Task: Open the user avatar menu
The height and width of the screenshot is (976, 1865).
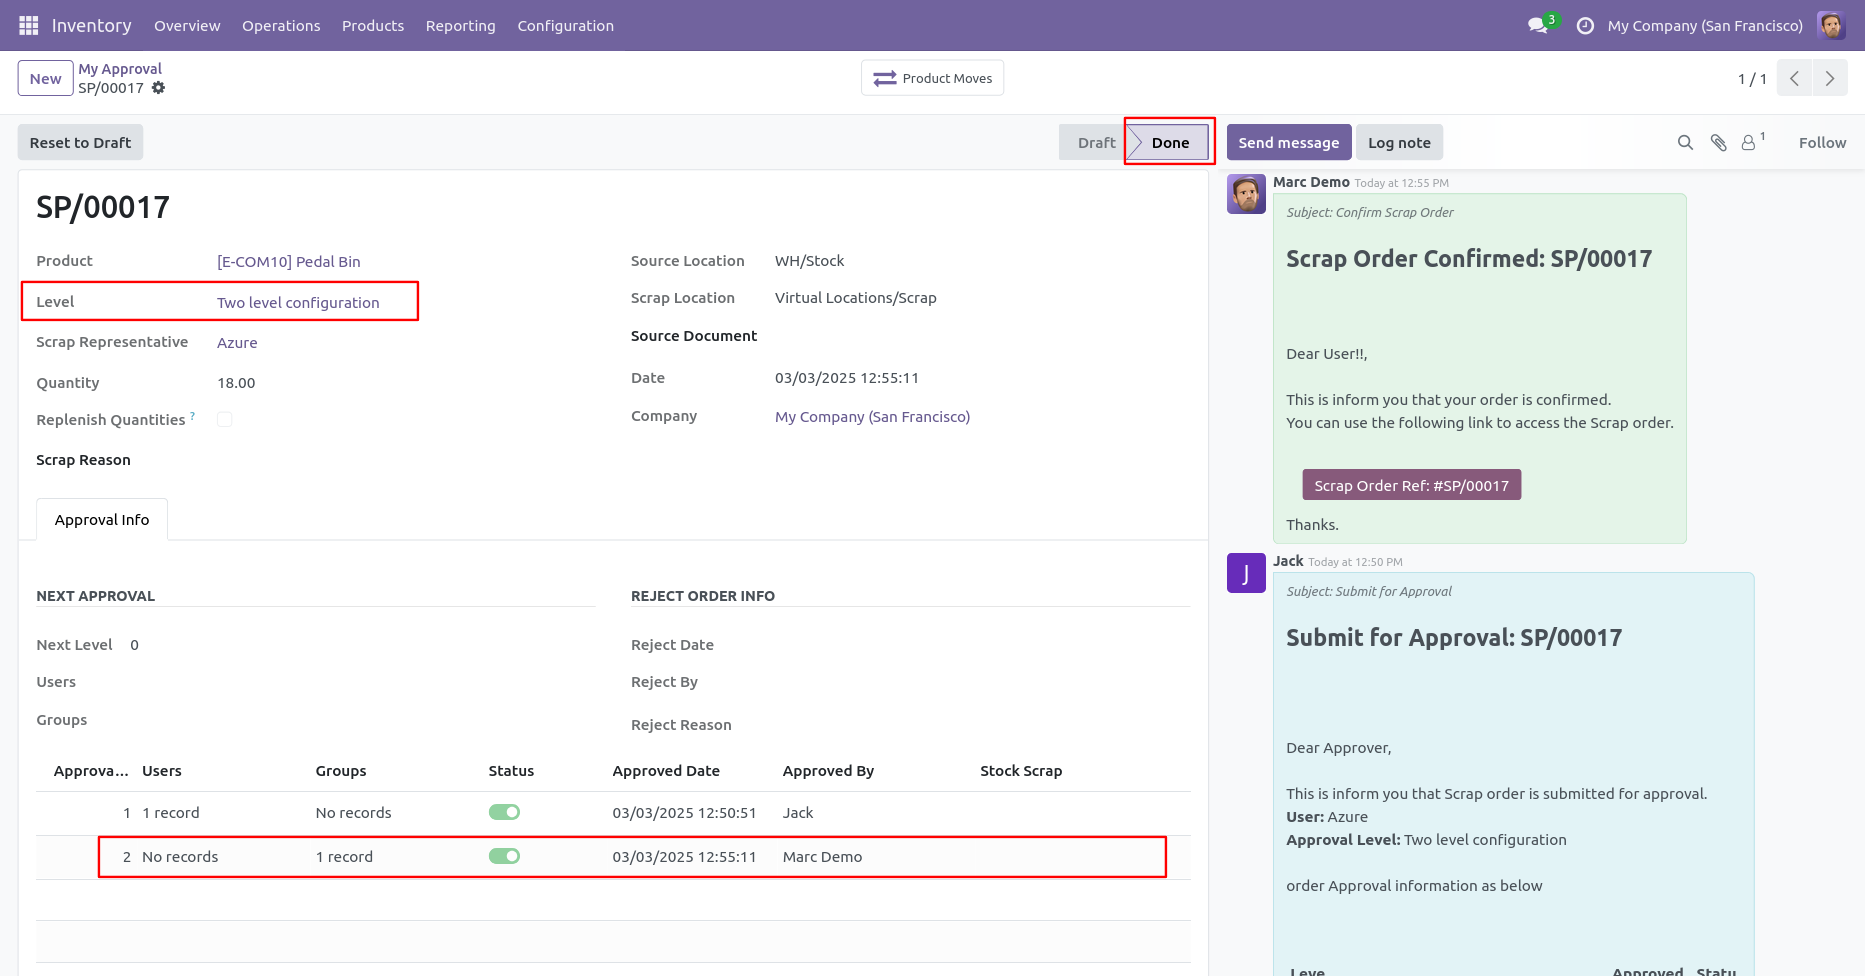Action: tap(1831, 26)
